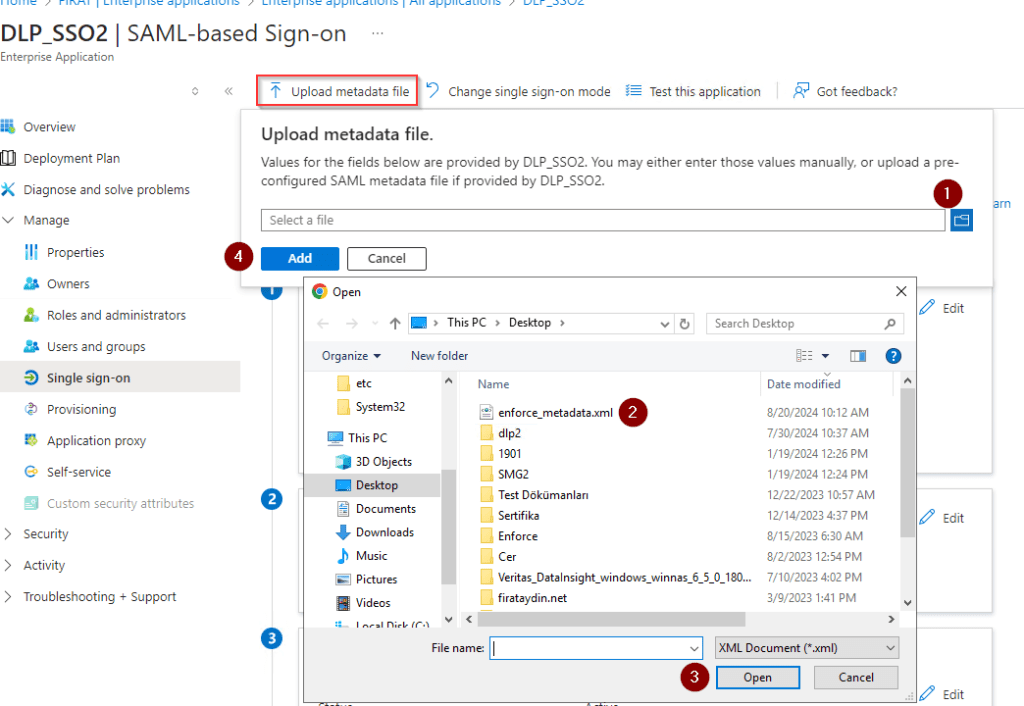Screen dimensions: 1024x706
Task: Open Users and groups menu item
Action: 96,346
